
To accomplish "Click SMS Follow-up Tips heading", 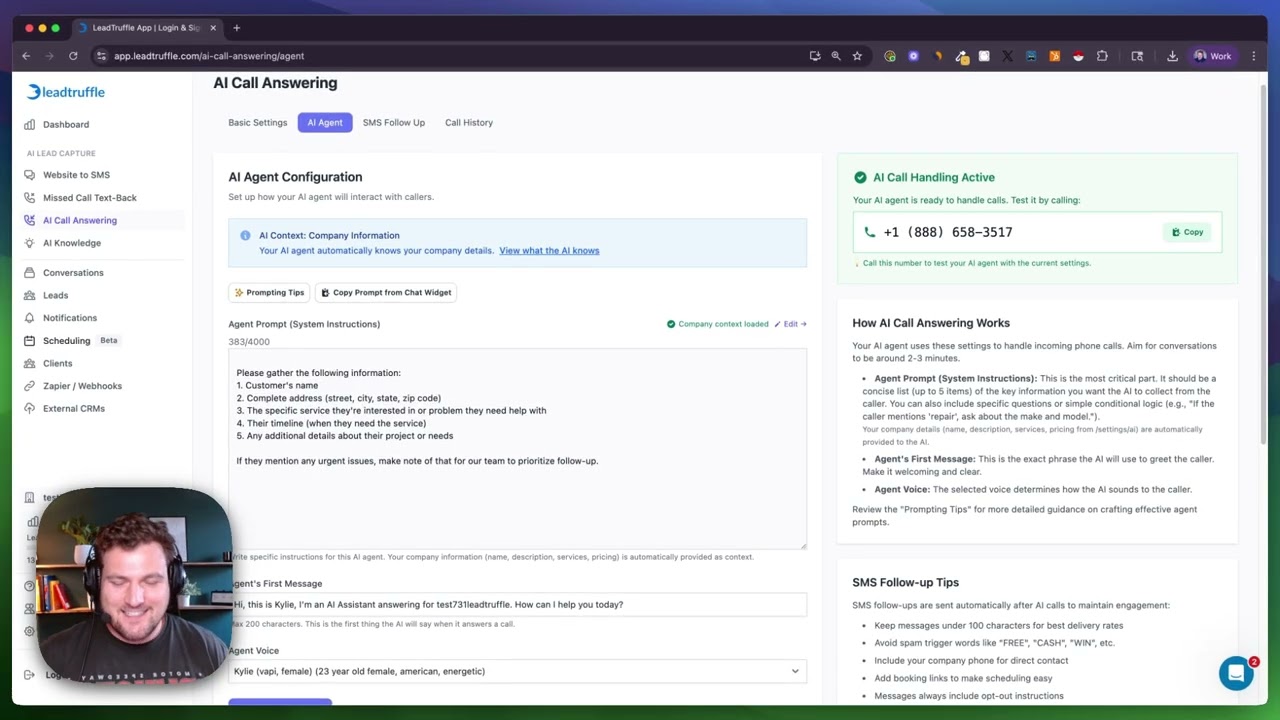I will pyautogui.click(x=905, y=582).
